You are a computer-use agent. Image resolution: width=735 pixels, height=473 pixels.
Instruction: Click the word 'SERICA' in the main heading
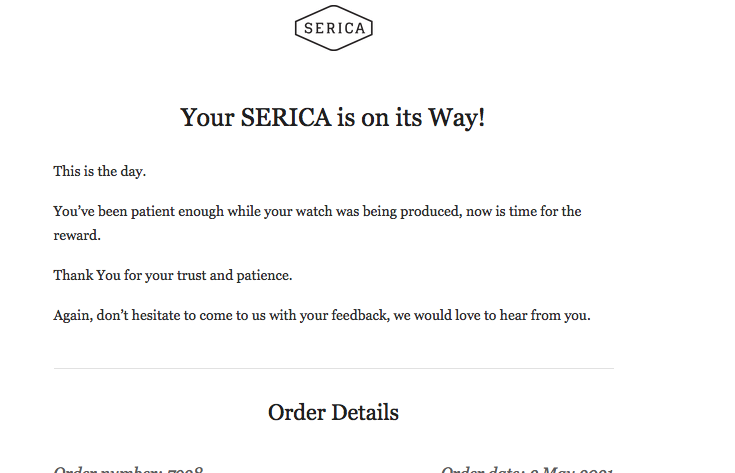coord(286,117)
